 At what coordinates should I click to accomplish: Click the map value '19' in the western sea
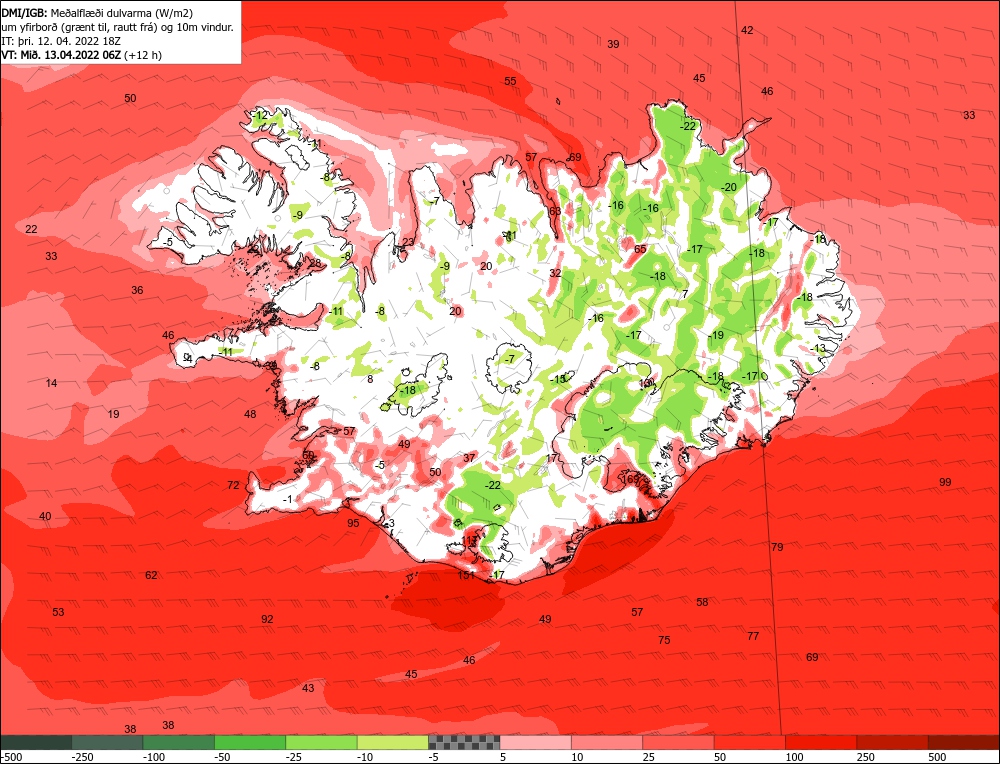coord(114,414)
